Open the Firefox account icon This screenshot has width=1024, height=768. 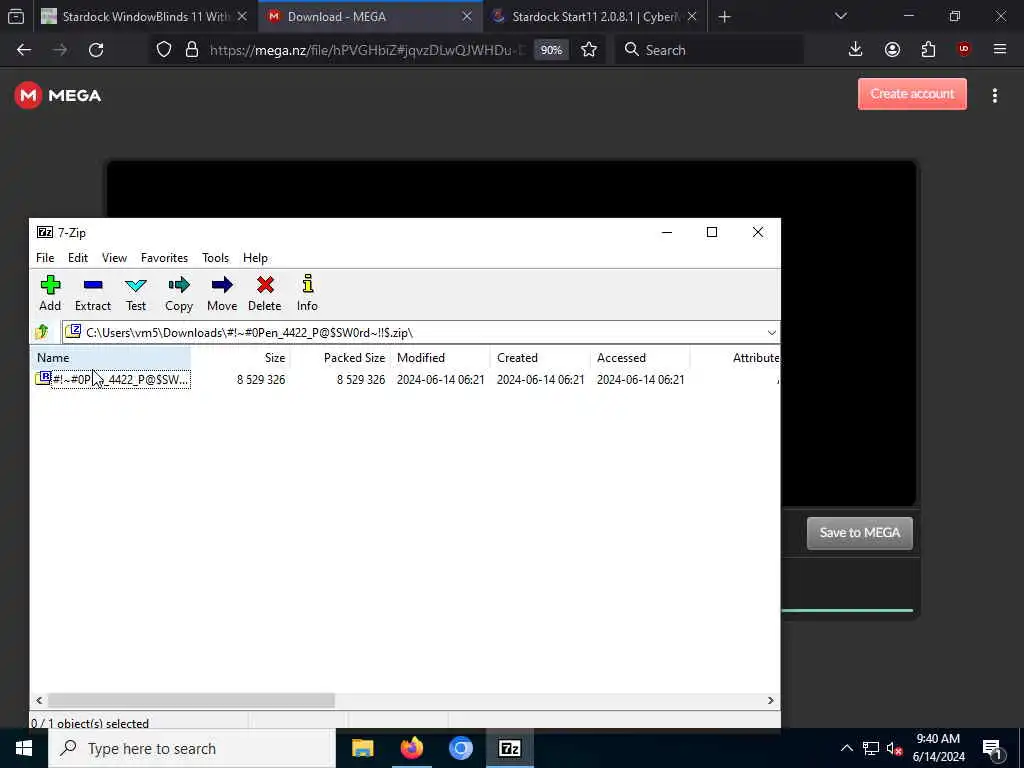pos(892,50)
